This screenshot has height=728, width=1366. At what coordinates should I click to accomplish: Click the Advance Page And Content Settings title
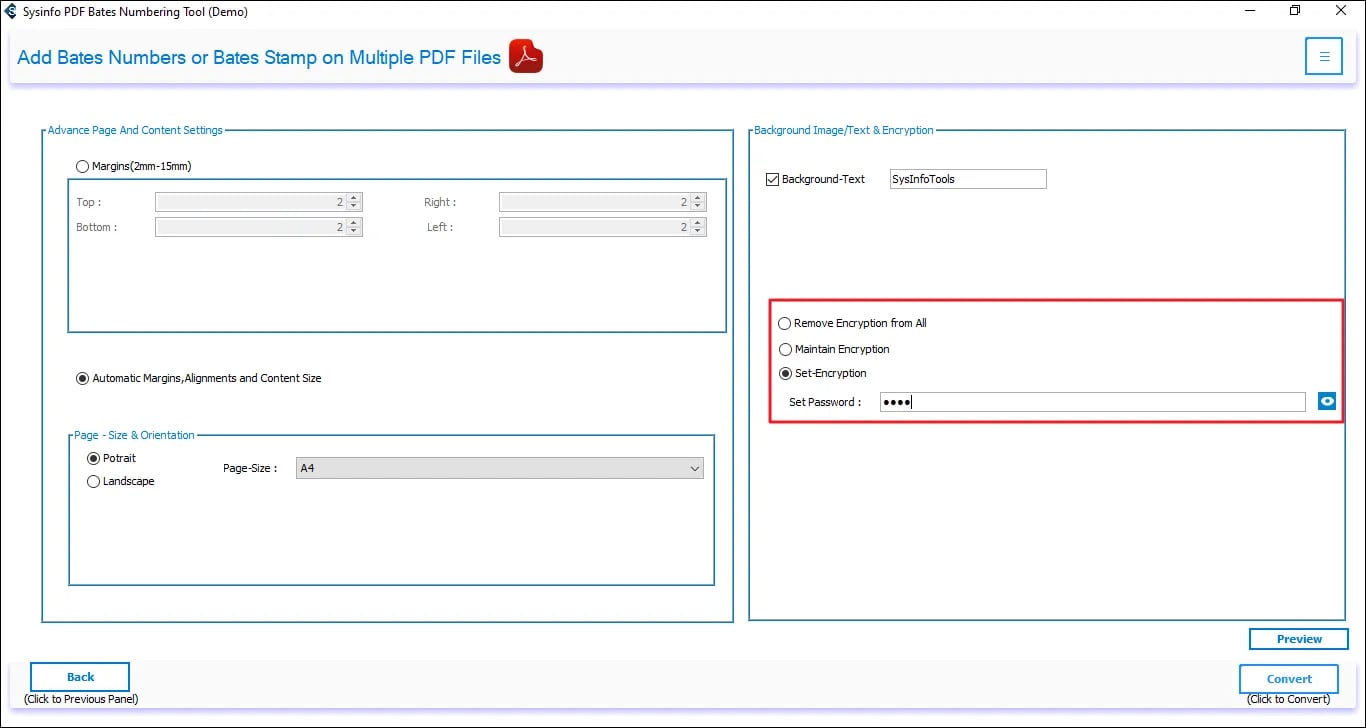(135, 130)
